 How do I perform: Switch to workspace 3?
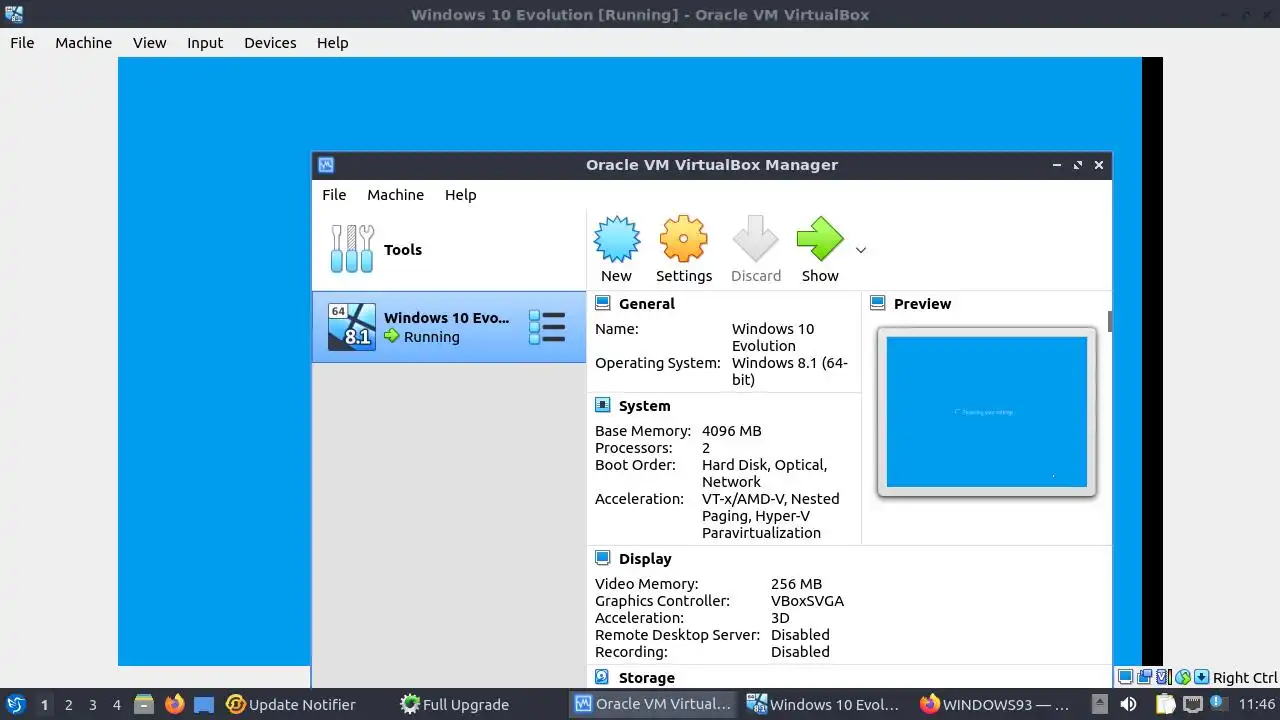(x=92, y=704)
